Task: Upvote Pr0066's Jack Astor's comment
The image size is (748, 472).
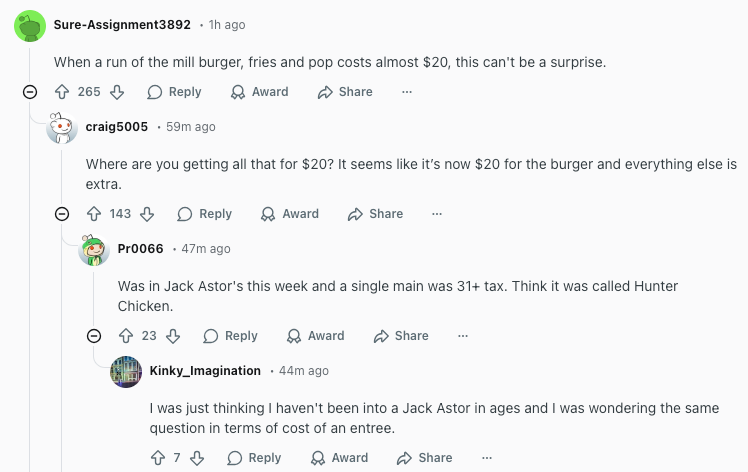Action: tap(126, 336)
